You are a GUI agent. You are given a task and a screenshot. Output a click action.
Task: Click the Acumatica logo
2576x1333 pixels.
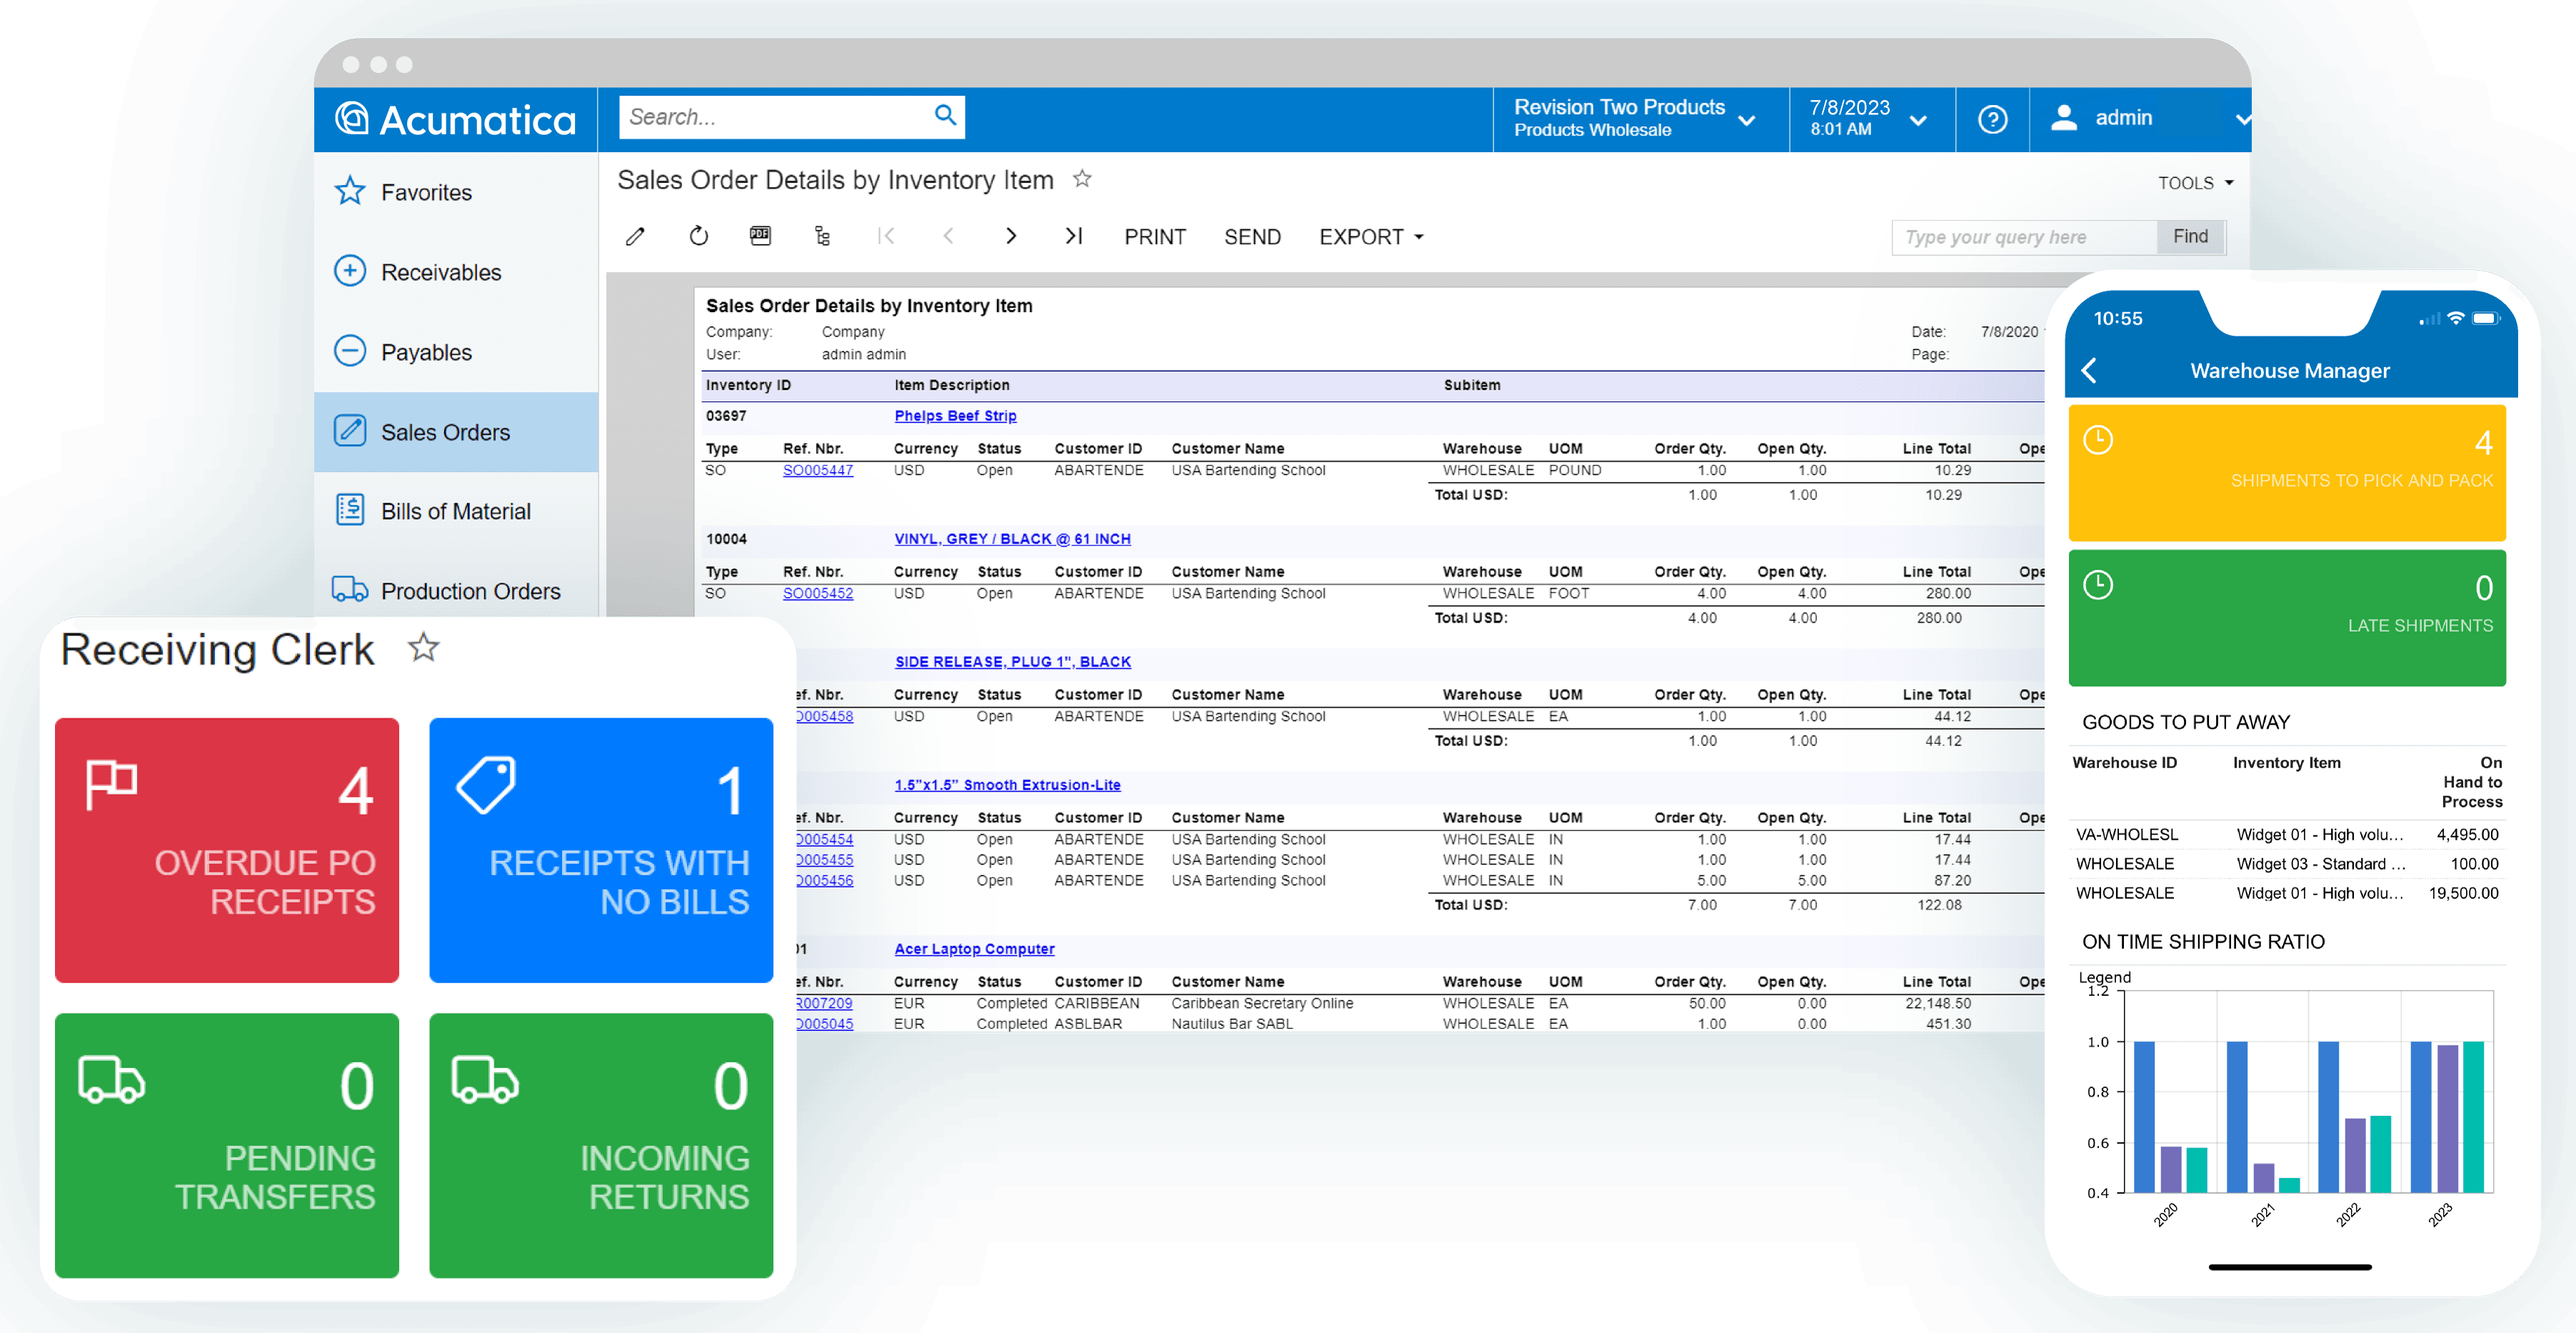455,119
